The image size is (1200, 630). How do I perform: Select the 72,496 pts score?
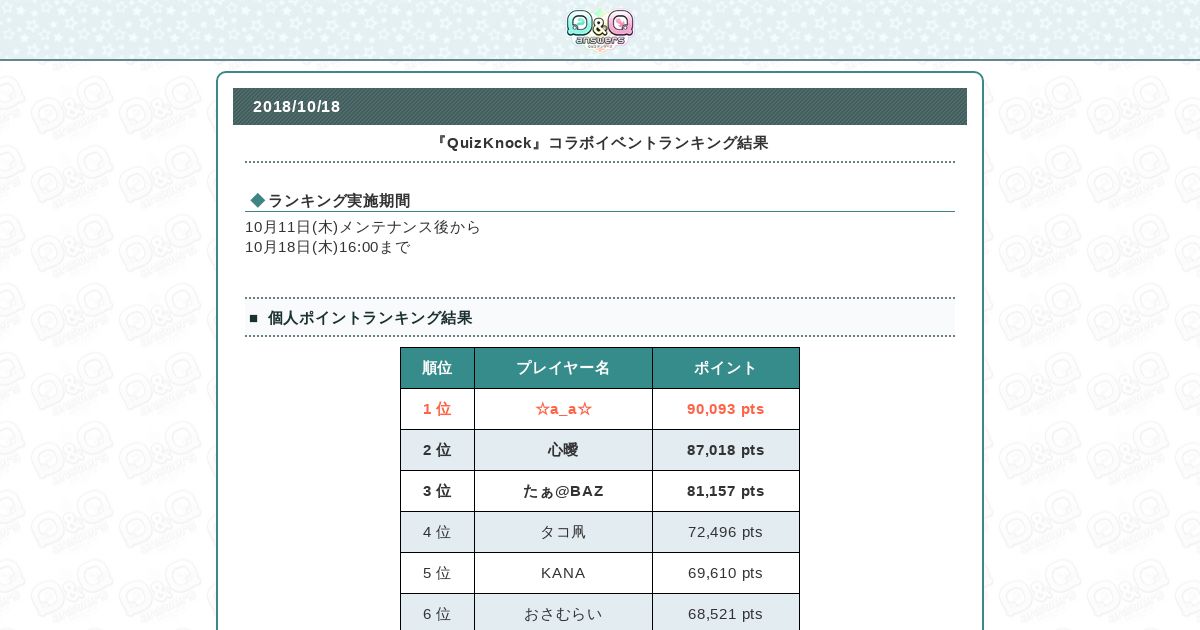click(x=726, y=532)
